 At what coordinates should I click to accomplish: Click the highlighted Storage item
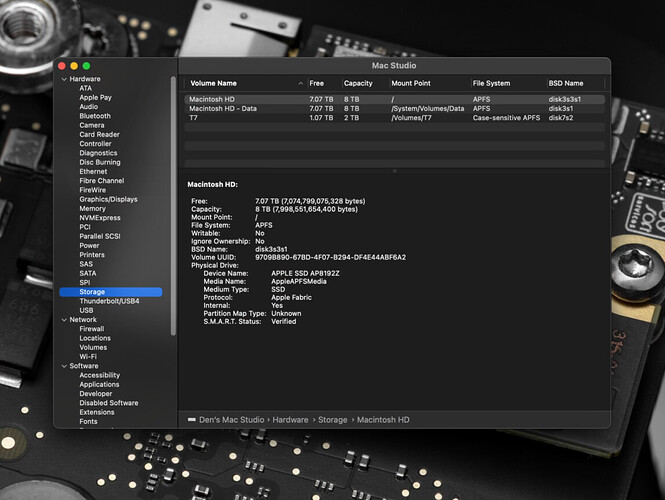(111, 292)
